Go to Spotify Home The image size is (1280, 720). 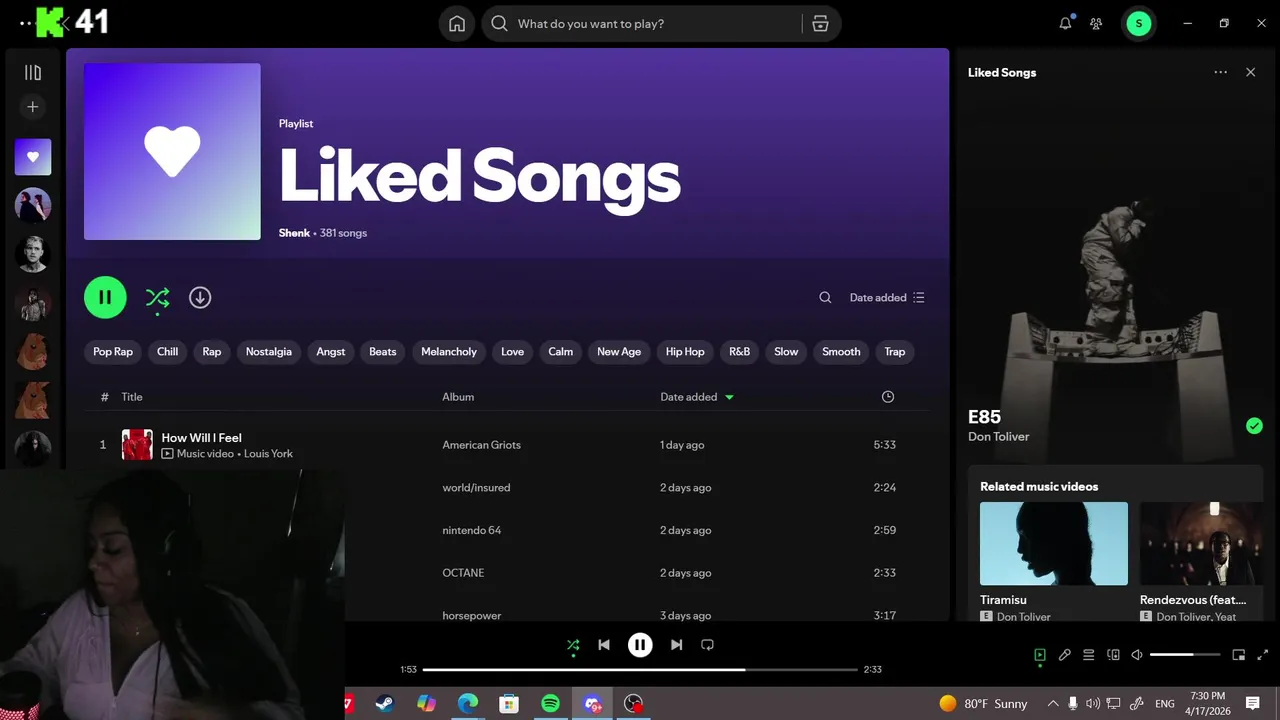tap(457, 24)
